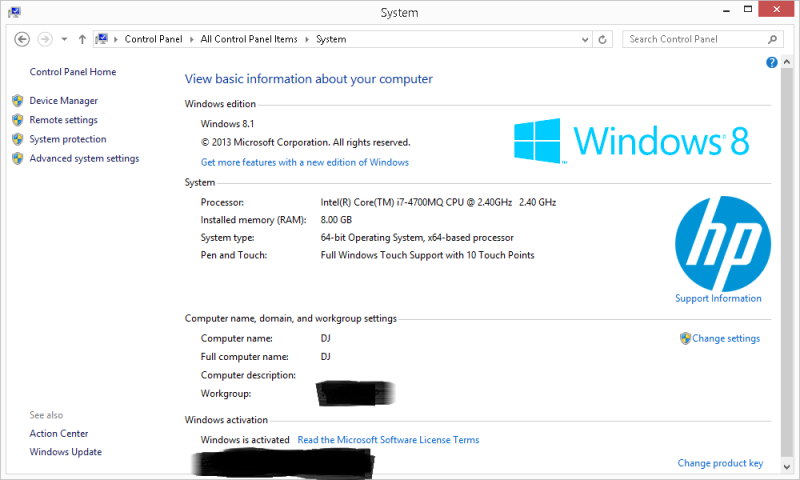Click the Windows is activated text
Screen dimensions: 800x480
[245, 440]
